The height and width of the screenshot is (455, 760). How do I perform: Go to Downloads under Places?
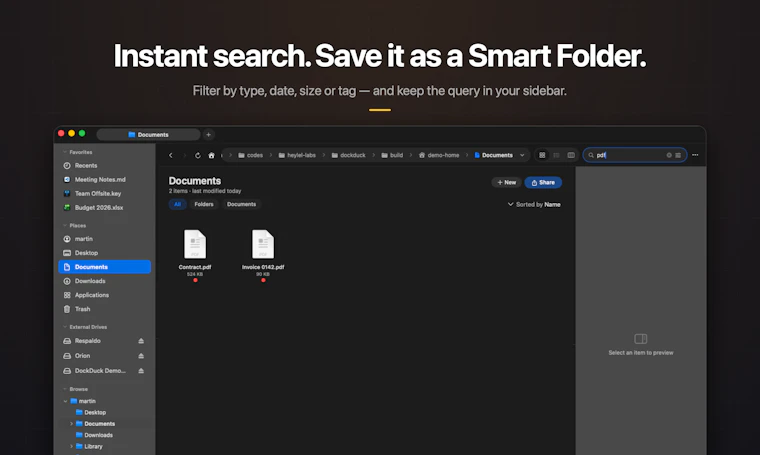click(x=105, y=281)
